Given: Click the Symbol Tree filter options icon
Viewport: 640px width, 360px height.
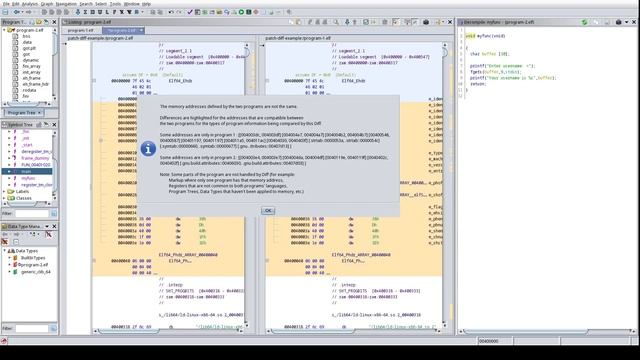Looking at the screenshot, I should coord(53,213).
